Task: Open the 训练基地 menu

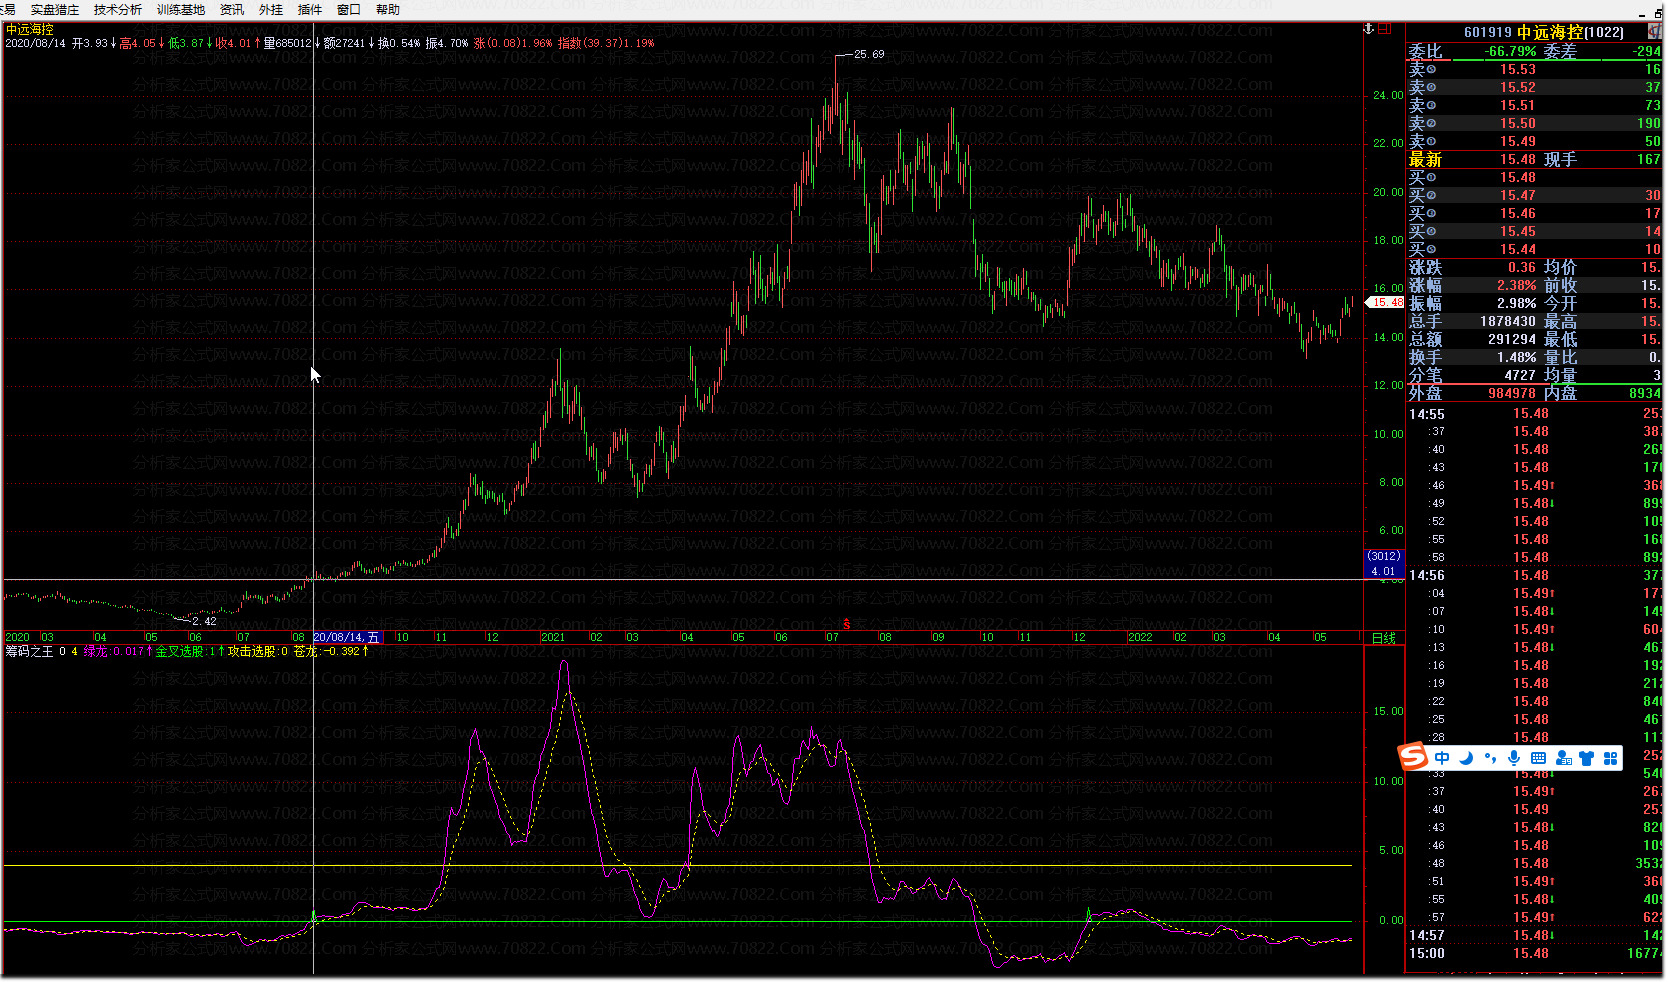Action: (x=181, y=10)
